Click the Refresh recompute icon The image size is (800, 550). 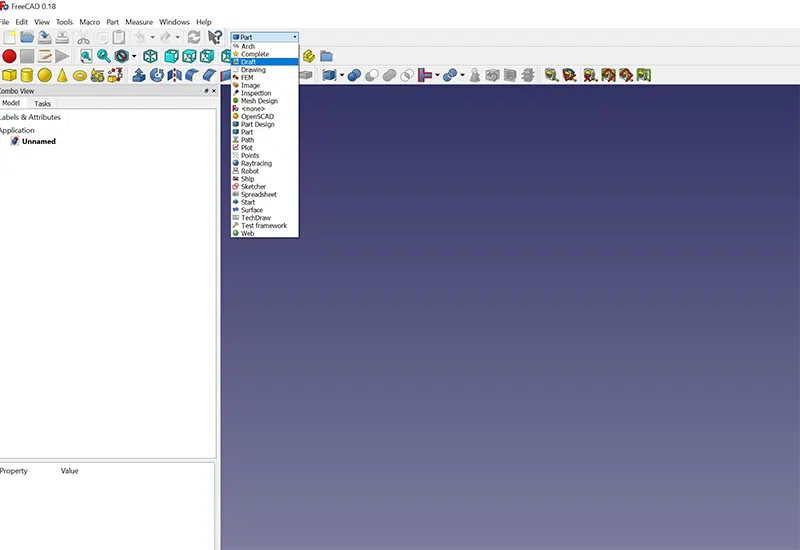tap(194, 37)
